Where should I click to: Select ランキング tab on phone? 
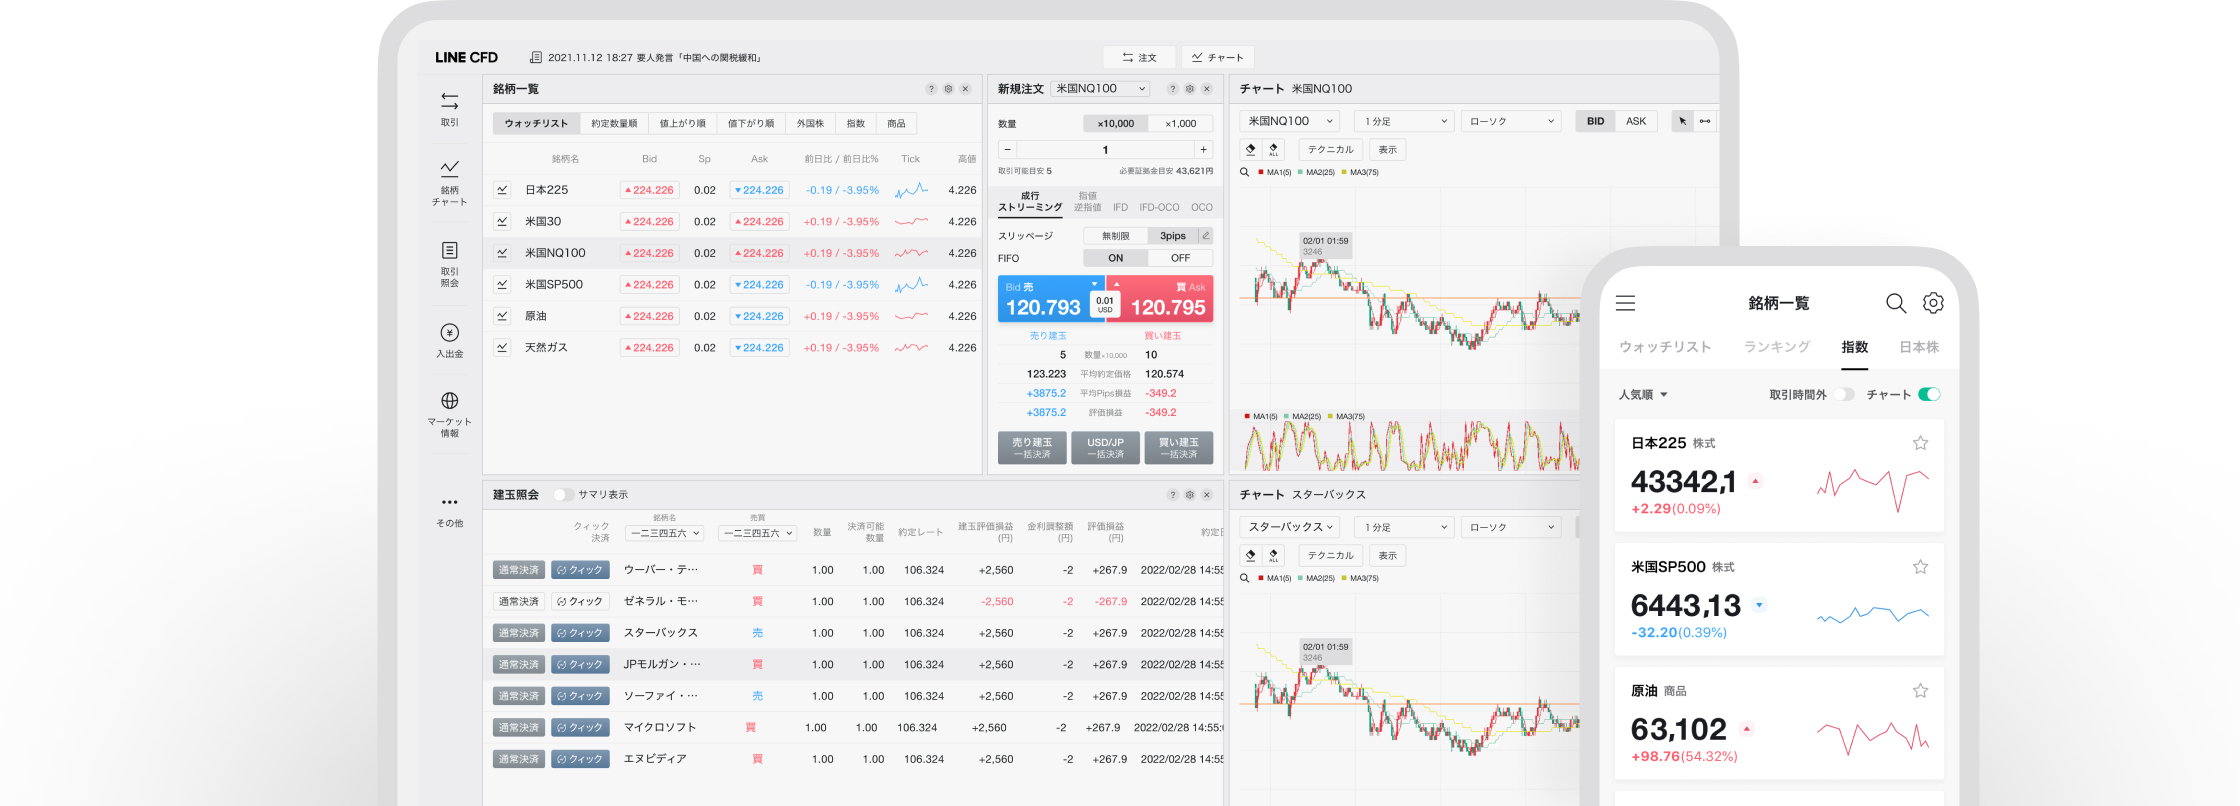pos(1777,347)
